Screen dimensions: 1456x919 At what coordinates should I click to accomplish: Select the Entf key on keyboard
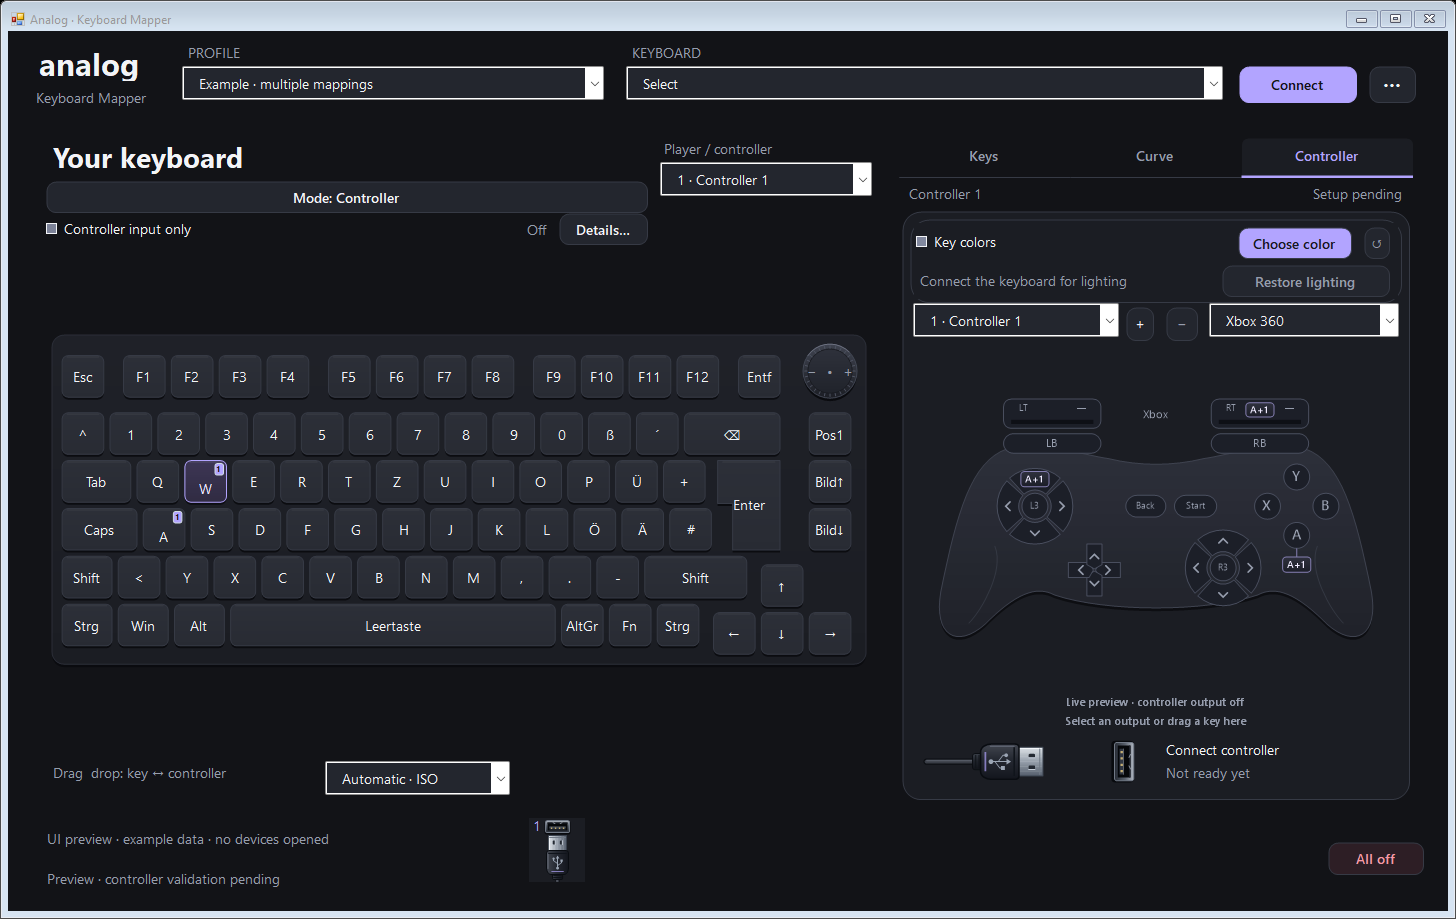point(759,377)
